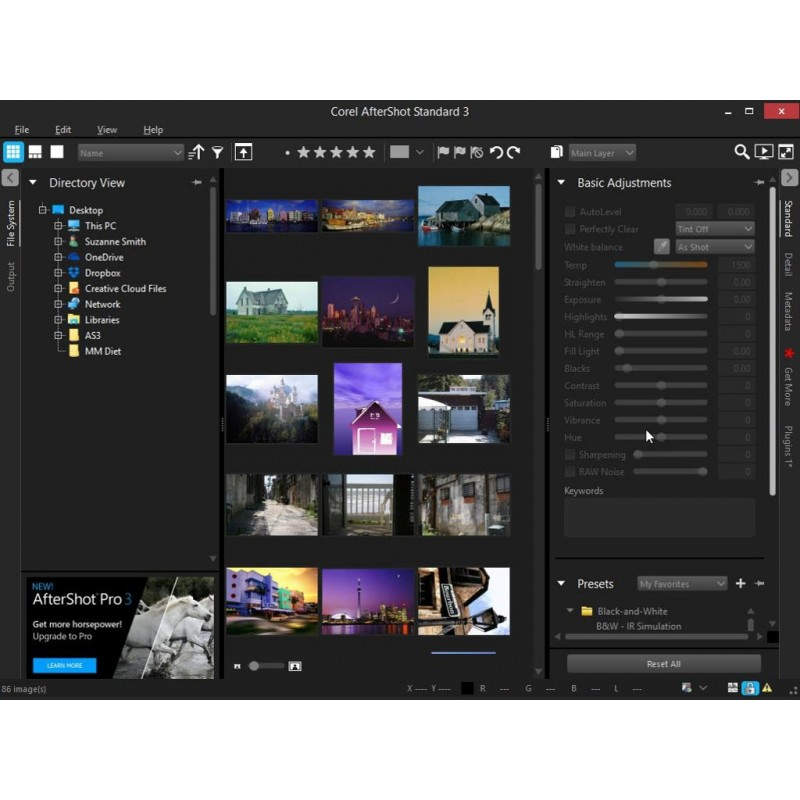800x800 pixels.
Task: Click the undo arrow icon
Action: [x=496, y=152]
